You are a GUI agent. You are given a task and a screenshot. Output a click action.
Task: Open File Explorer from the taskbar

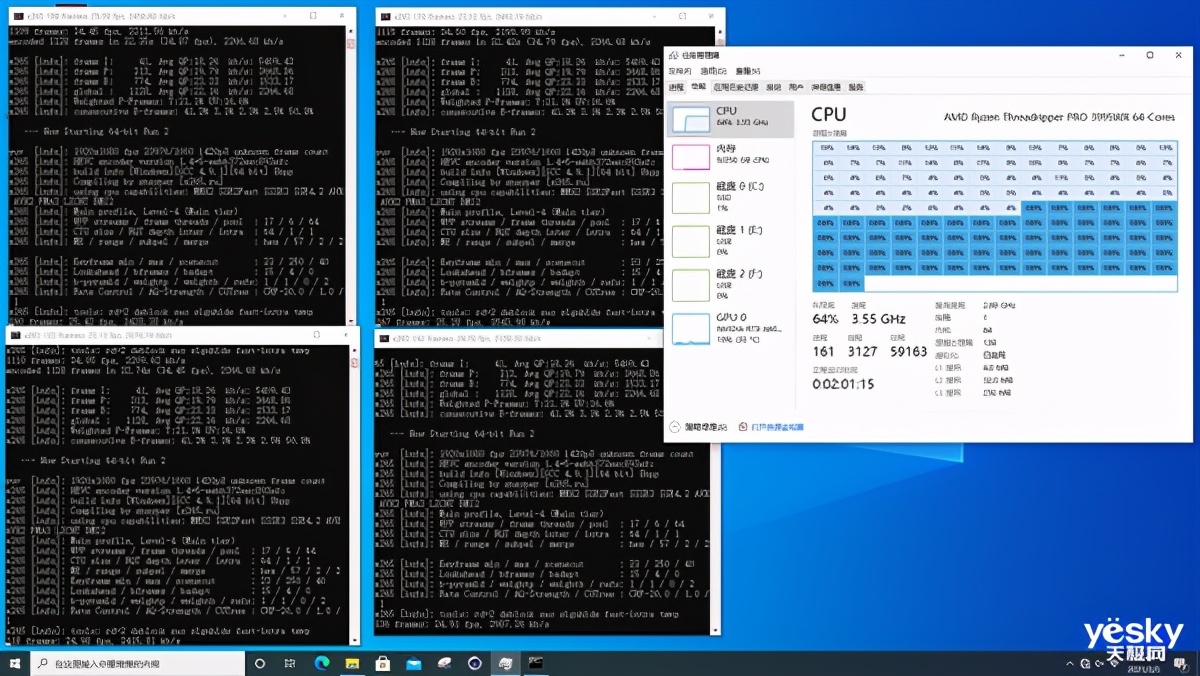[x=353, y=663]
